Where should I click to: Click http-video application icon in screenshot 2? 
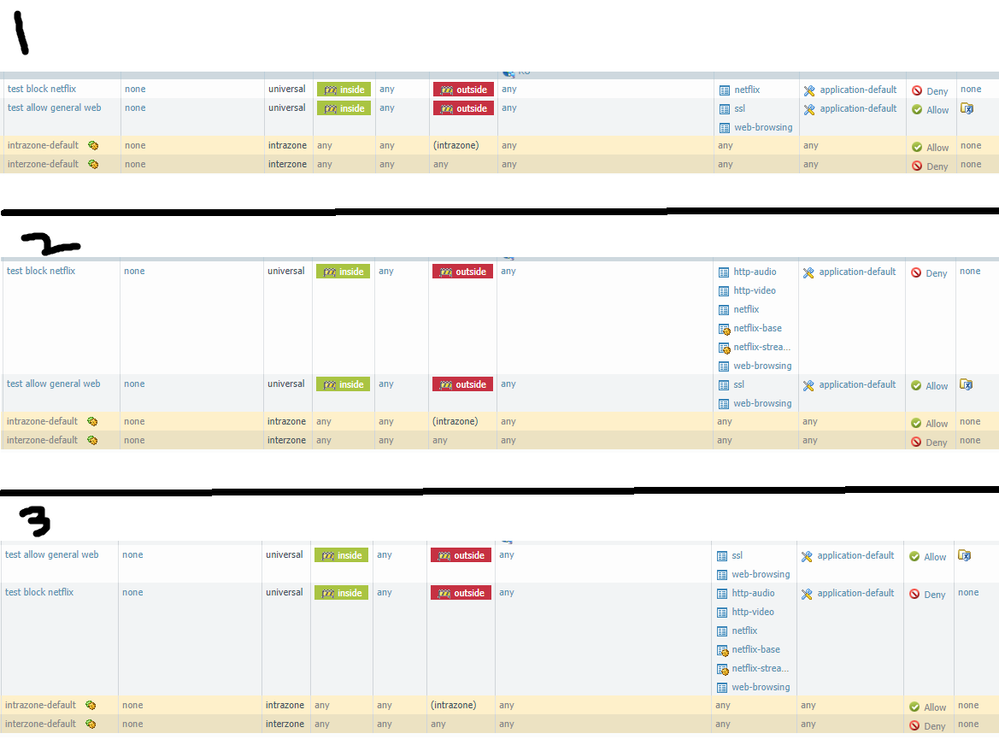pos(724,291)
